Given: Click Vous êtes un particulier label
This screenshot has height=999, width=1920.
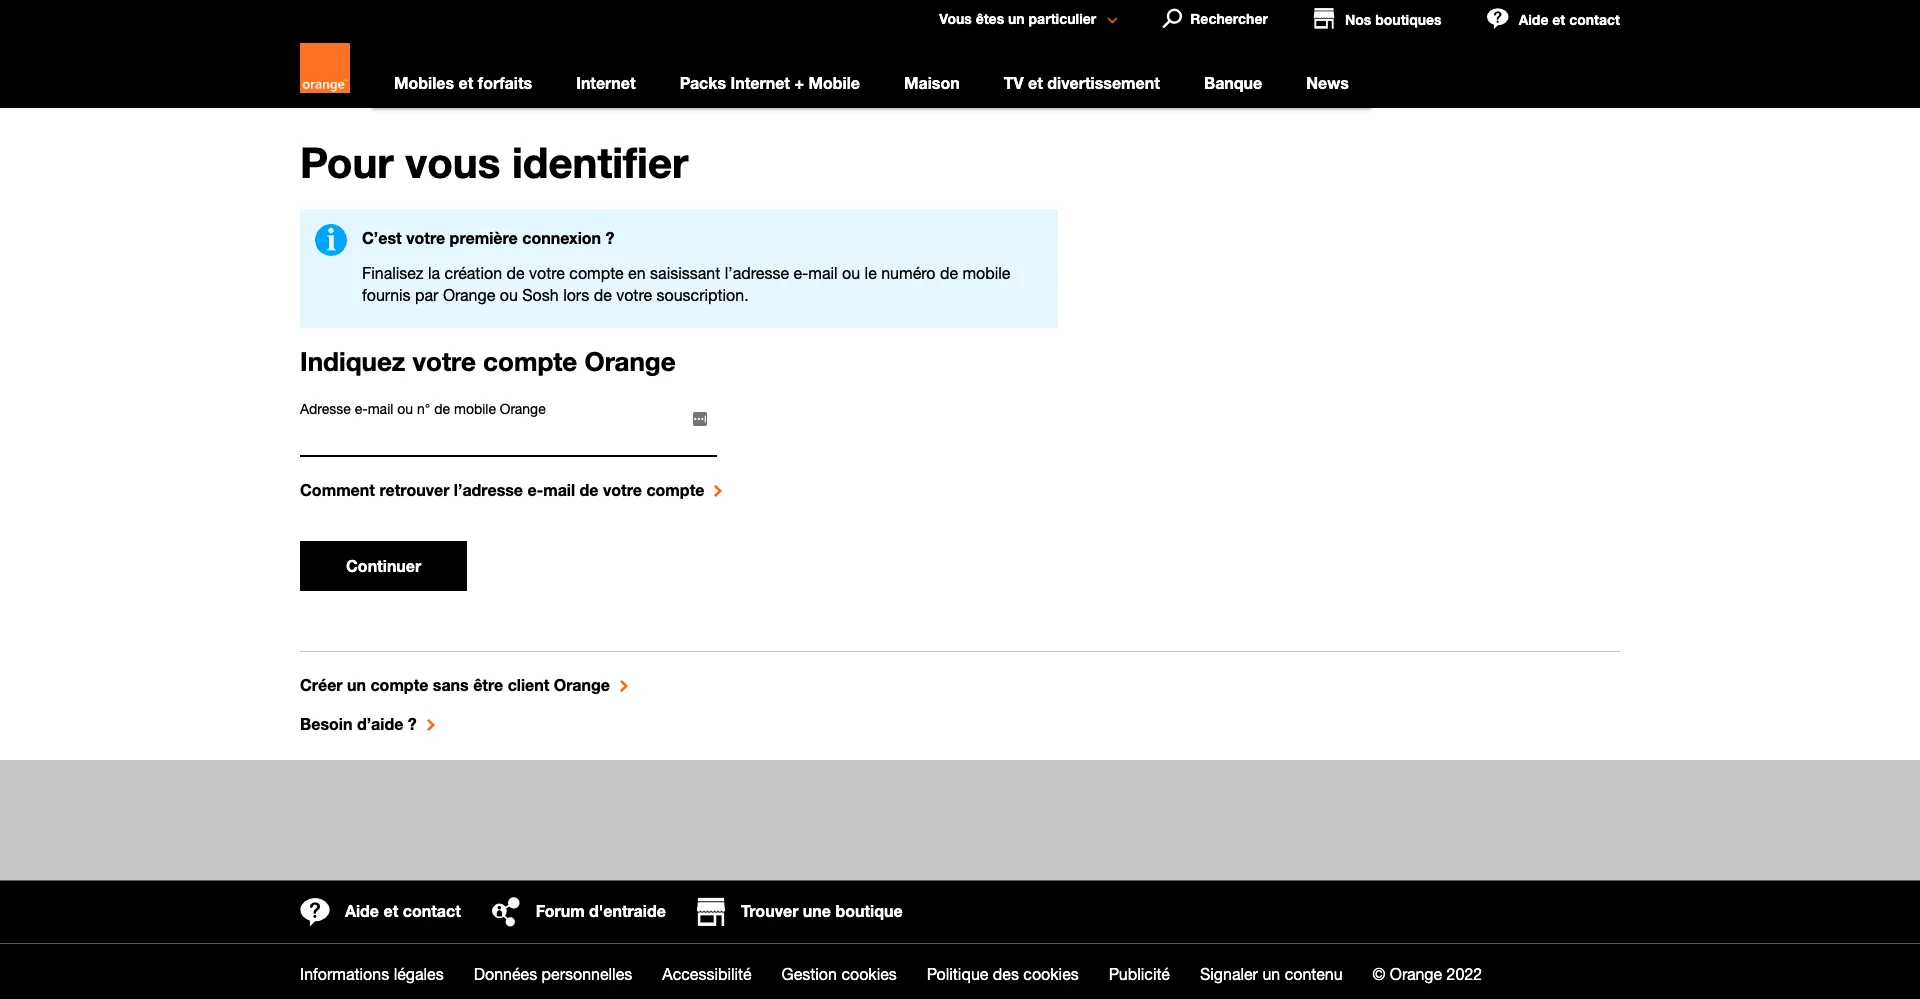Looking at the screenshot, I should pos(1017,19).
